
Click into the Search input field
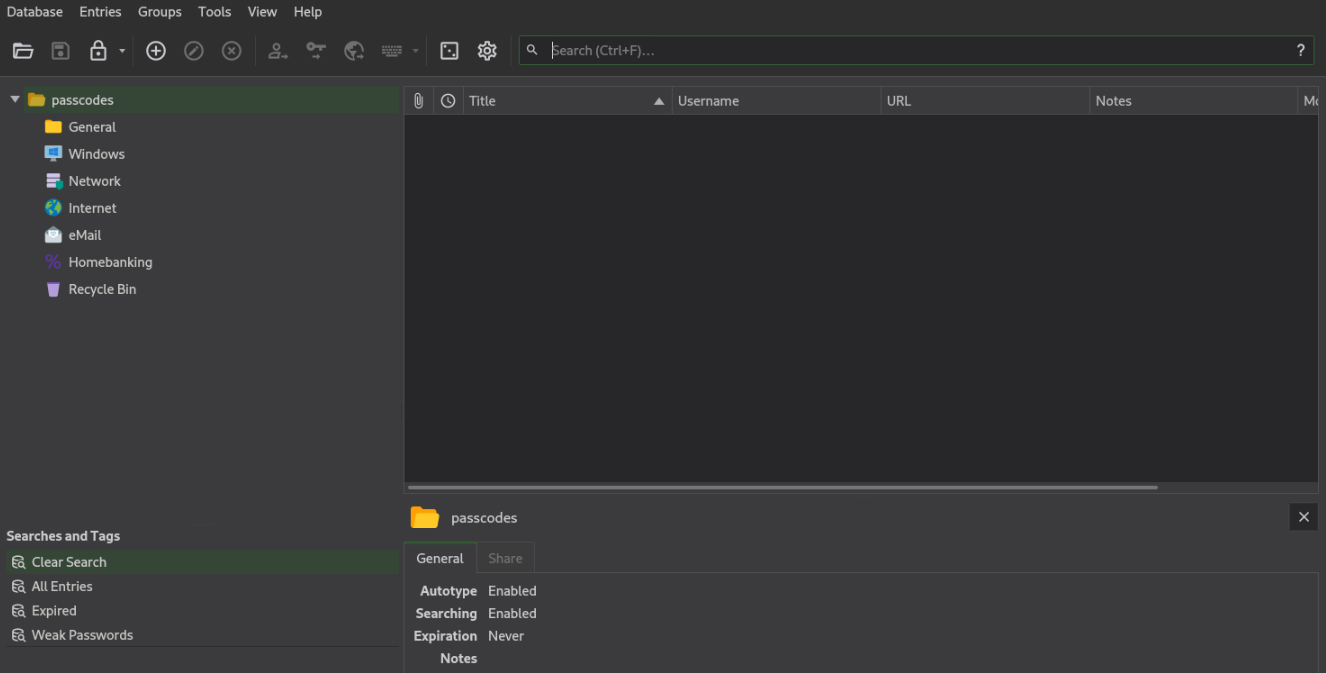tap(900, 50)
